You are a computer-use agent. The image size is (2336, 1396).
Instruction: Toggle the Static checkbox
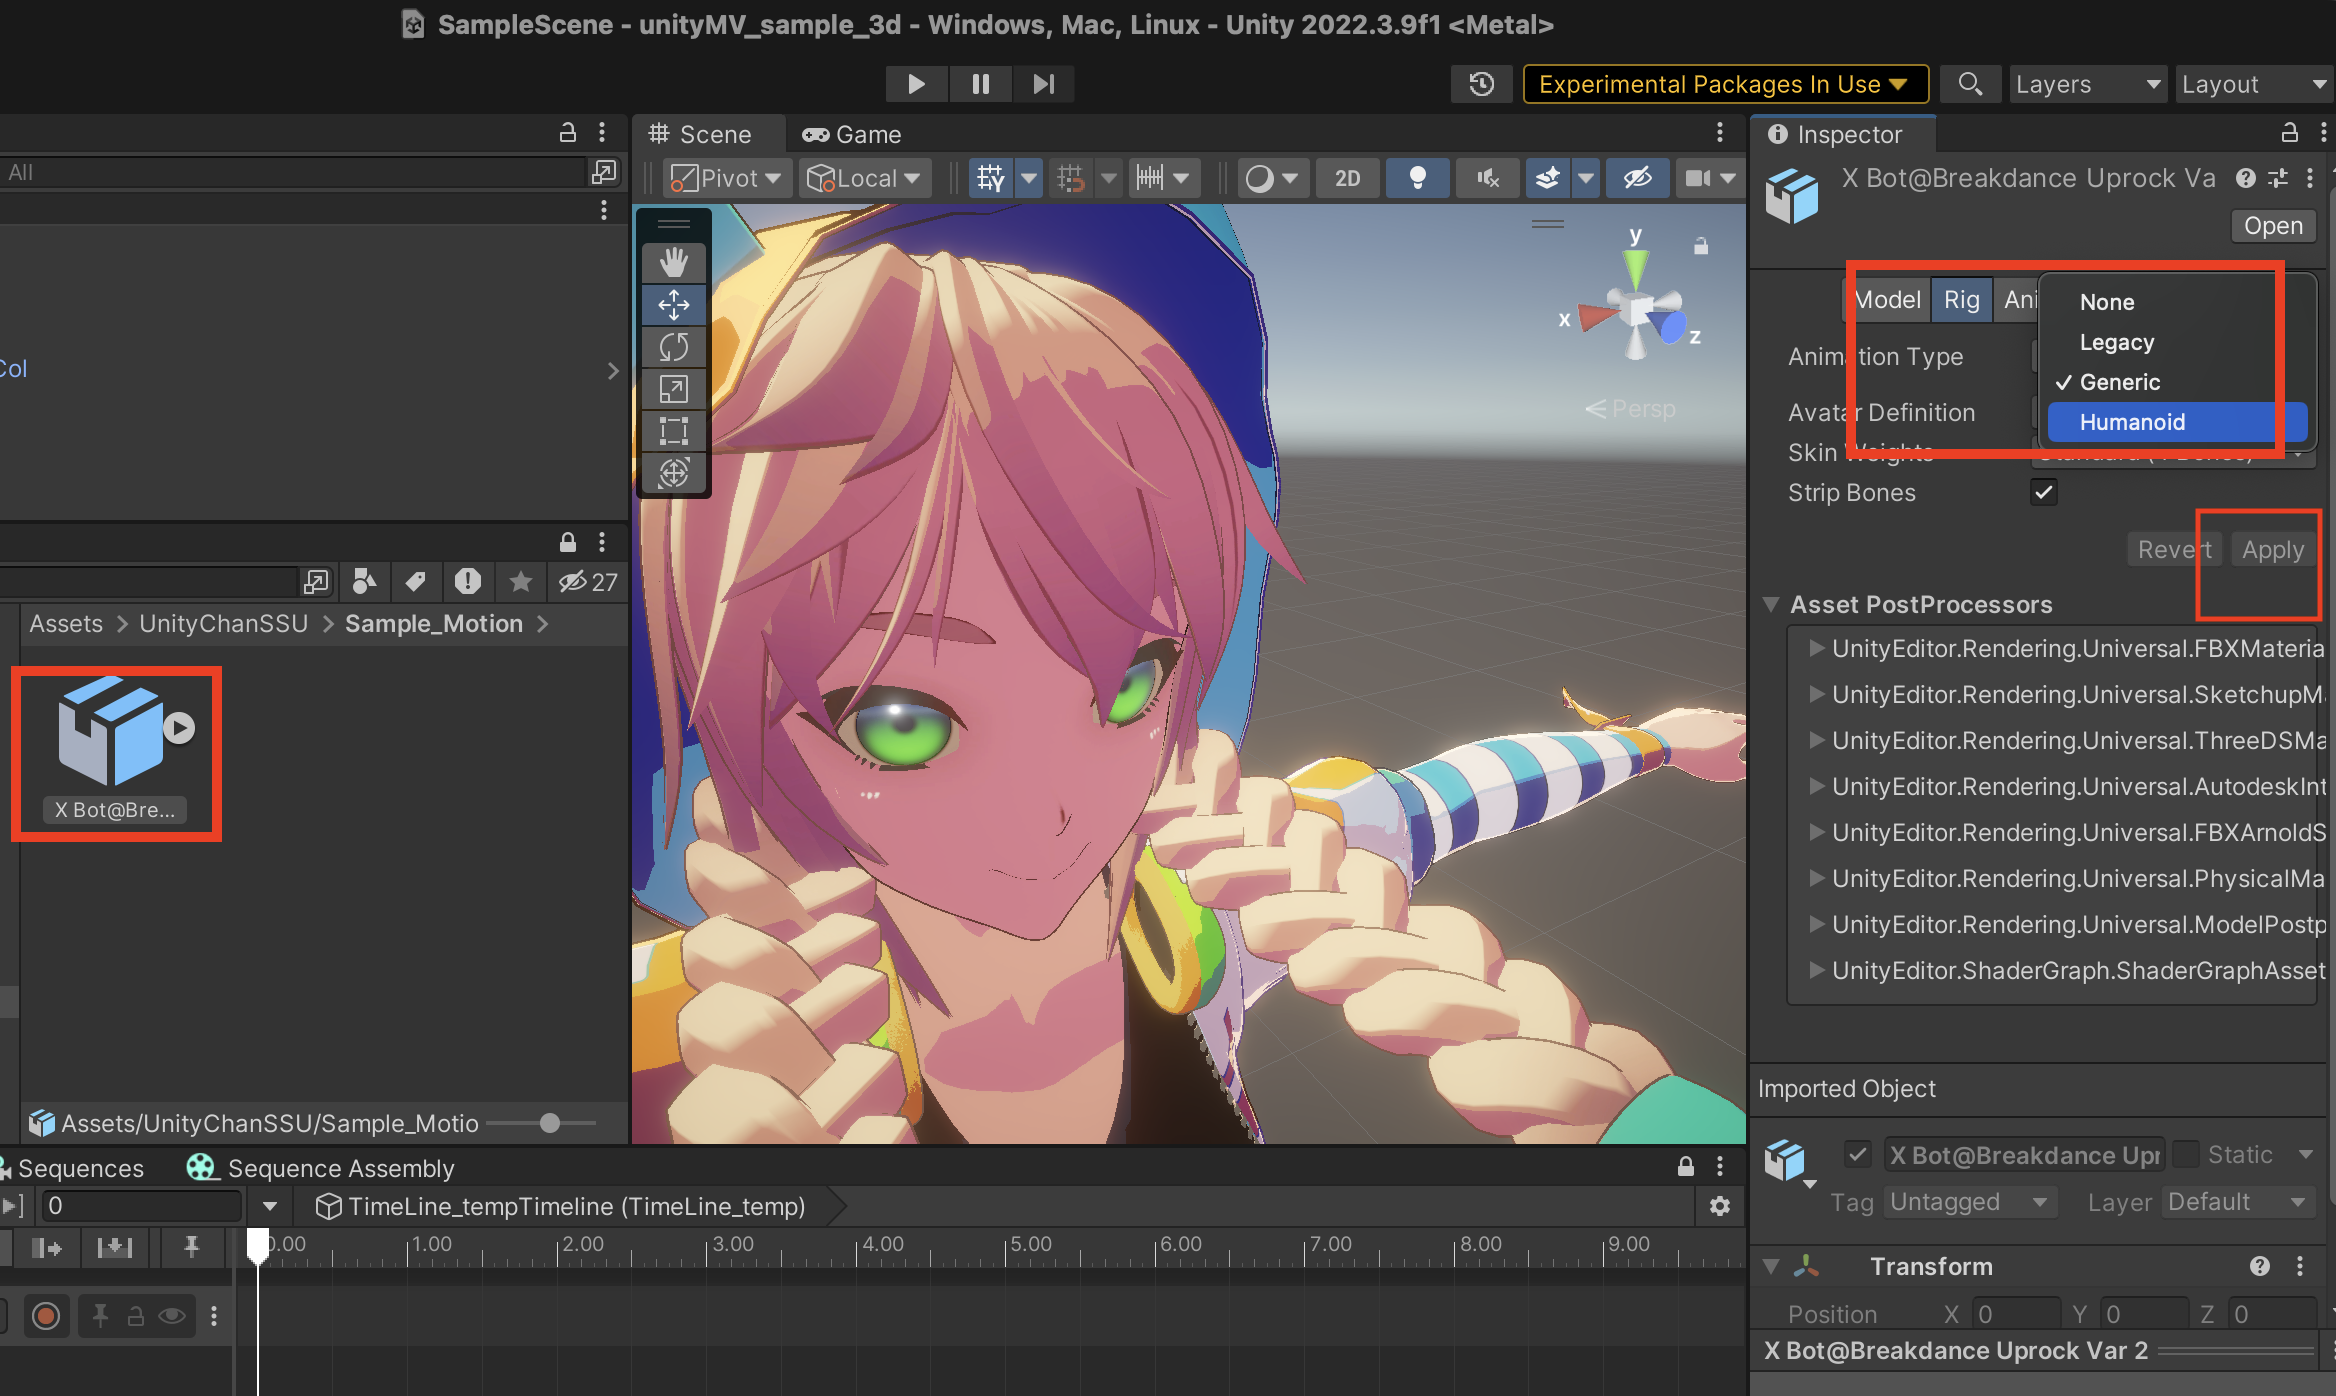(x=2186, y=1154)
